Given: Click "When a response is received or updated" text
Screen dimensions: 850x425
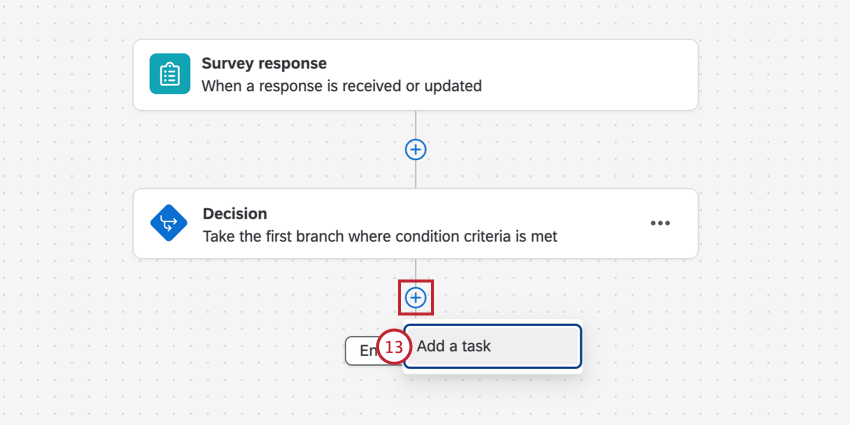Looking at the screenshot, I should point(341,86).
